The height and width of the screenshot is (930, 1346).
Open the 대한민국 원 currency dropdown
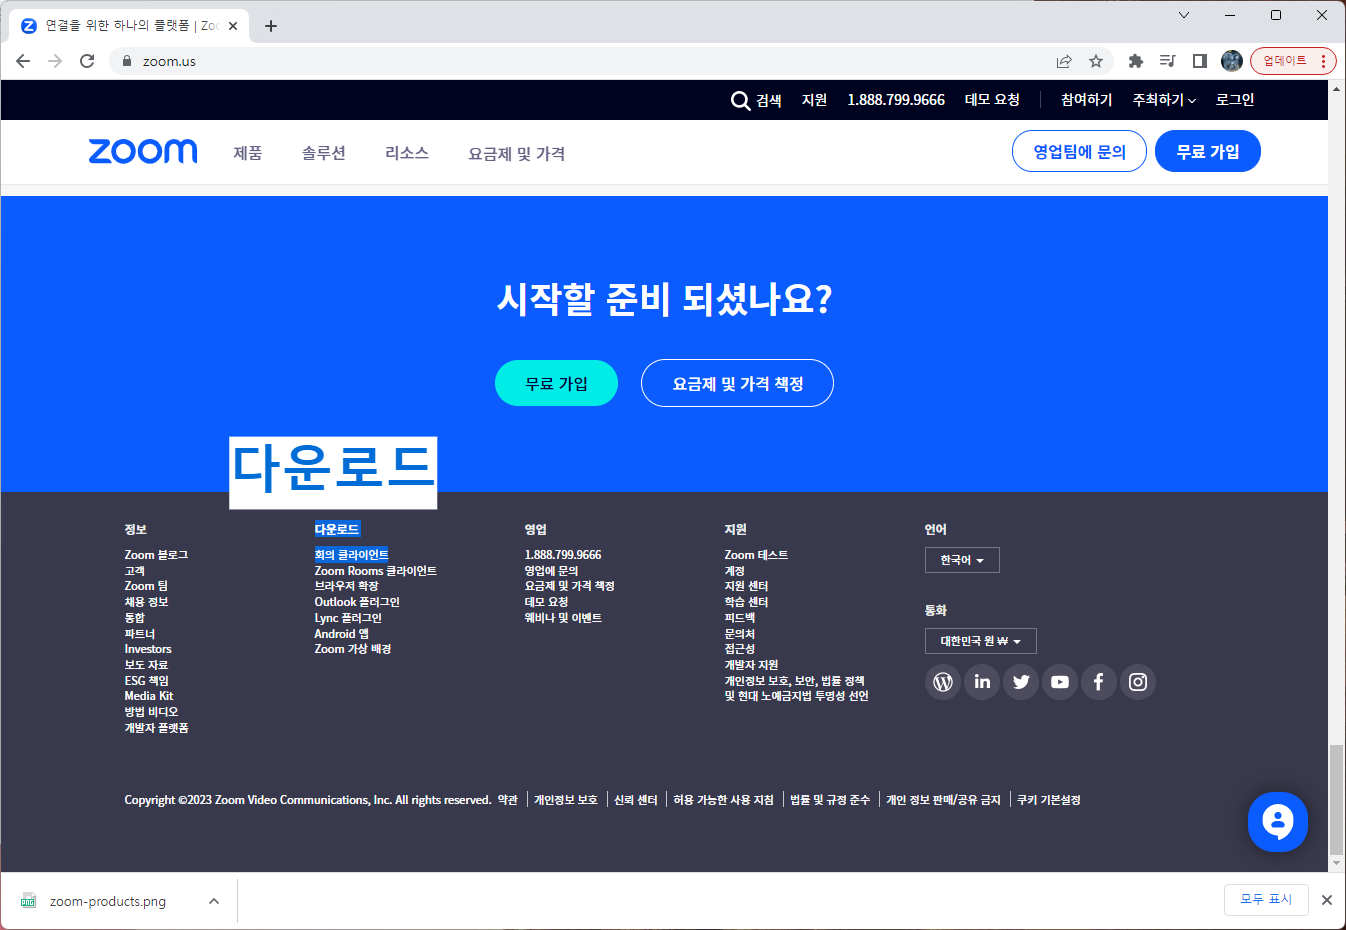click(x=981, y=641)
